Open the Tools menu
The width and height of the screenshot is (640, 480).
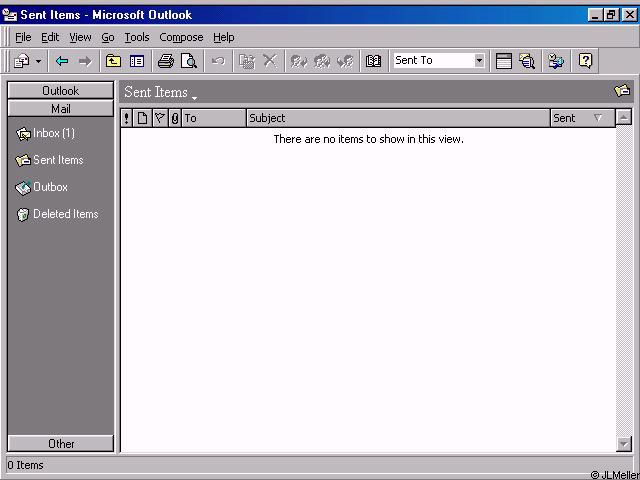pos(137,37)
